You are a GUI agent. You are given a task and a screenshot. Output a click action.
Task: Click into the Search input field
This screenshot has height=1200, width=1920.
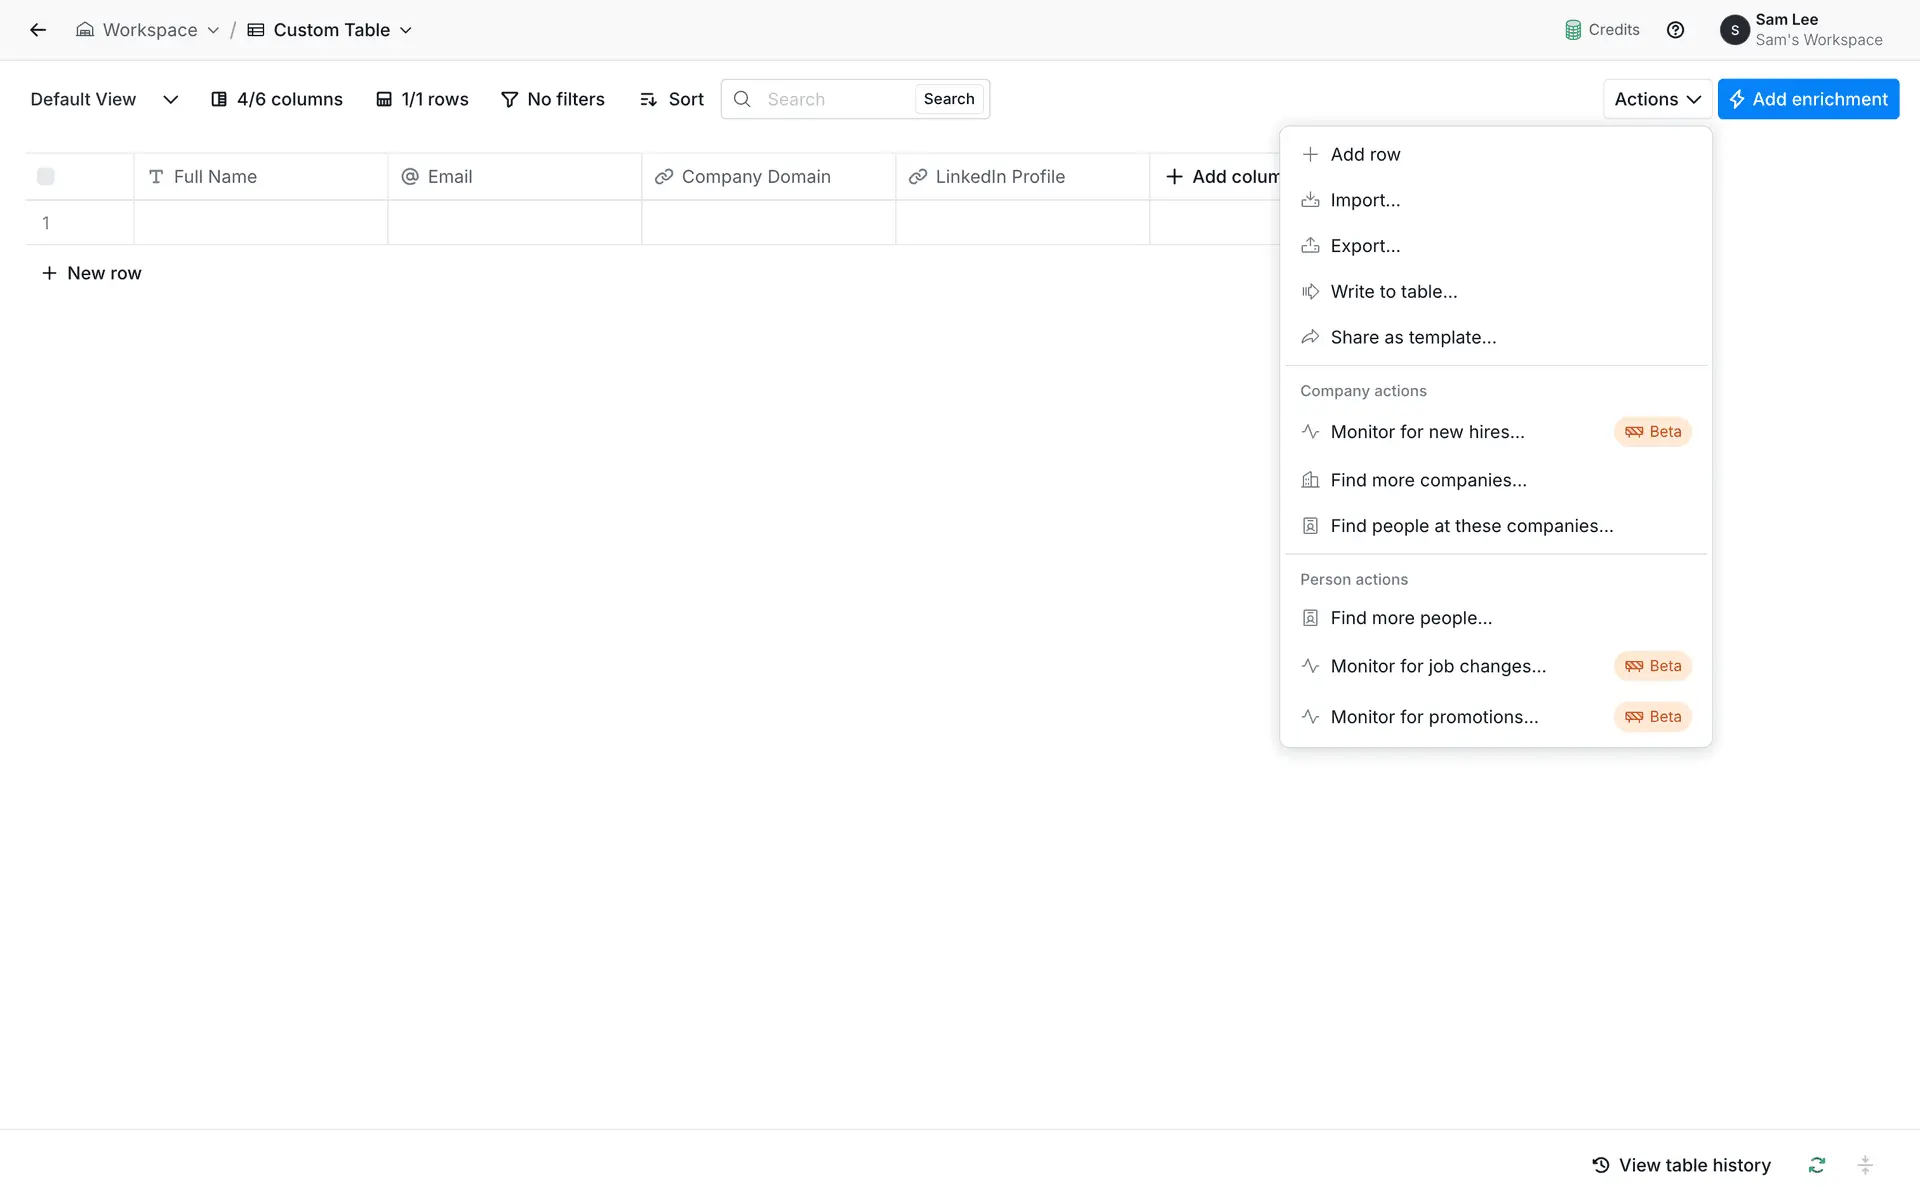pyautogui.click(x=835, y=99)
